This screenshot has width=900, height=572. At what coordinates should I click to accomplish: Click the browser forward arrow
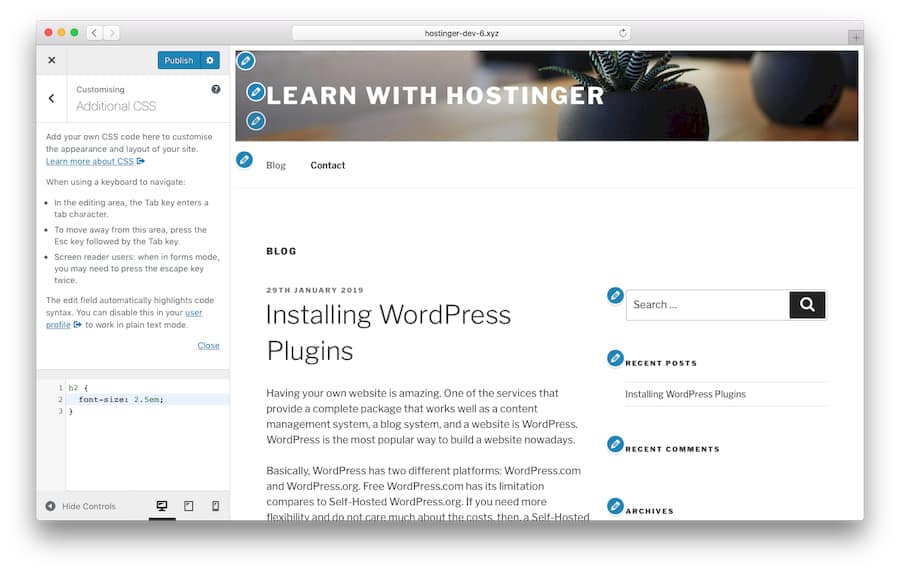pos(112,33)
